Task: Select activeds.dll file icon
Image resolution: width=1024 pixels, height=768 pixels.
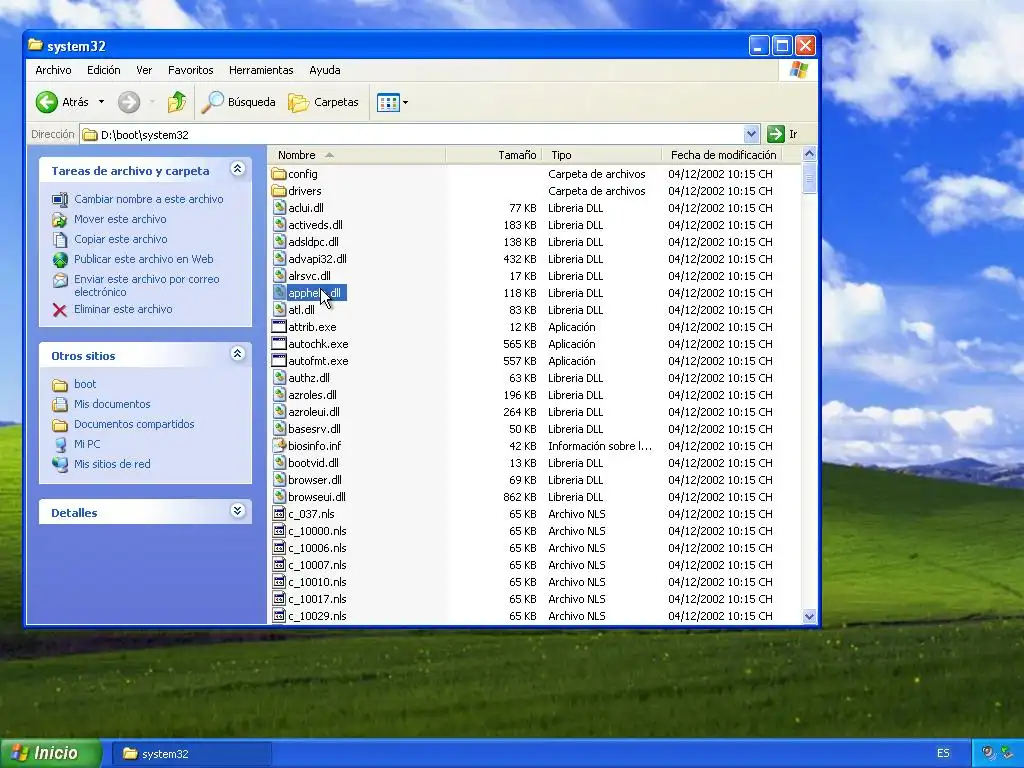Action: [x=279, y=225]
